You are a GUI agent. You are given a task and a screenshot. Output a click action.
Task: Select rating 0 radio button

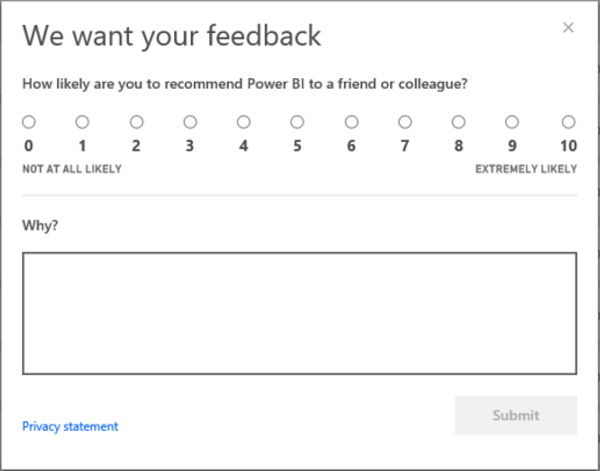pyautogui.click(x=28, y=122)
